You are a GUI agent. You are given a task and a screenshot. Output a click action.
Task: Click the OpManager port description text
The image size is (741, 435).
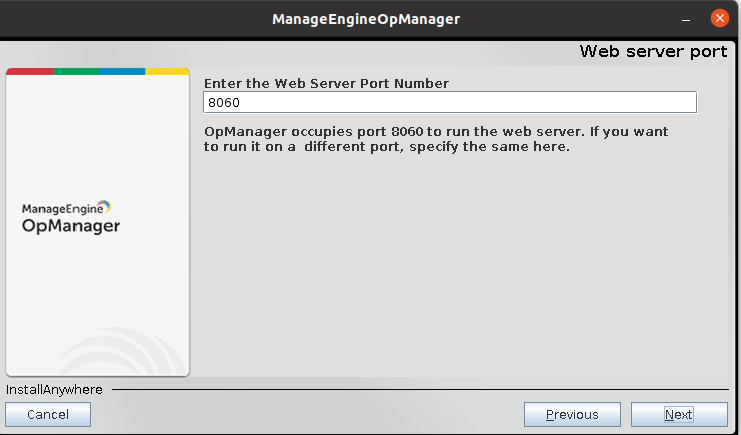(x=436, y=139)
